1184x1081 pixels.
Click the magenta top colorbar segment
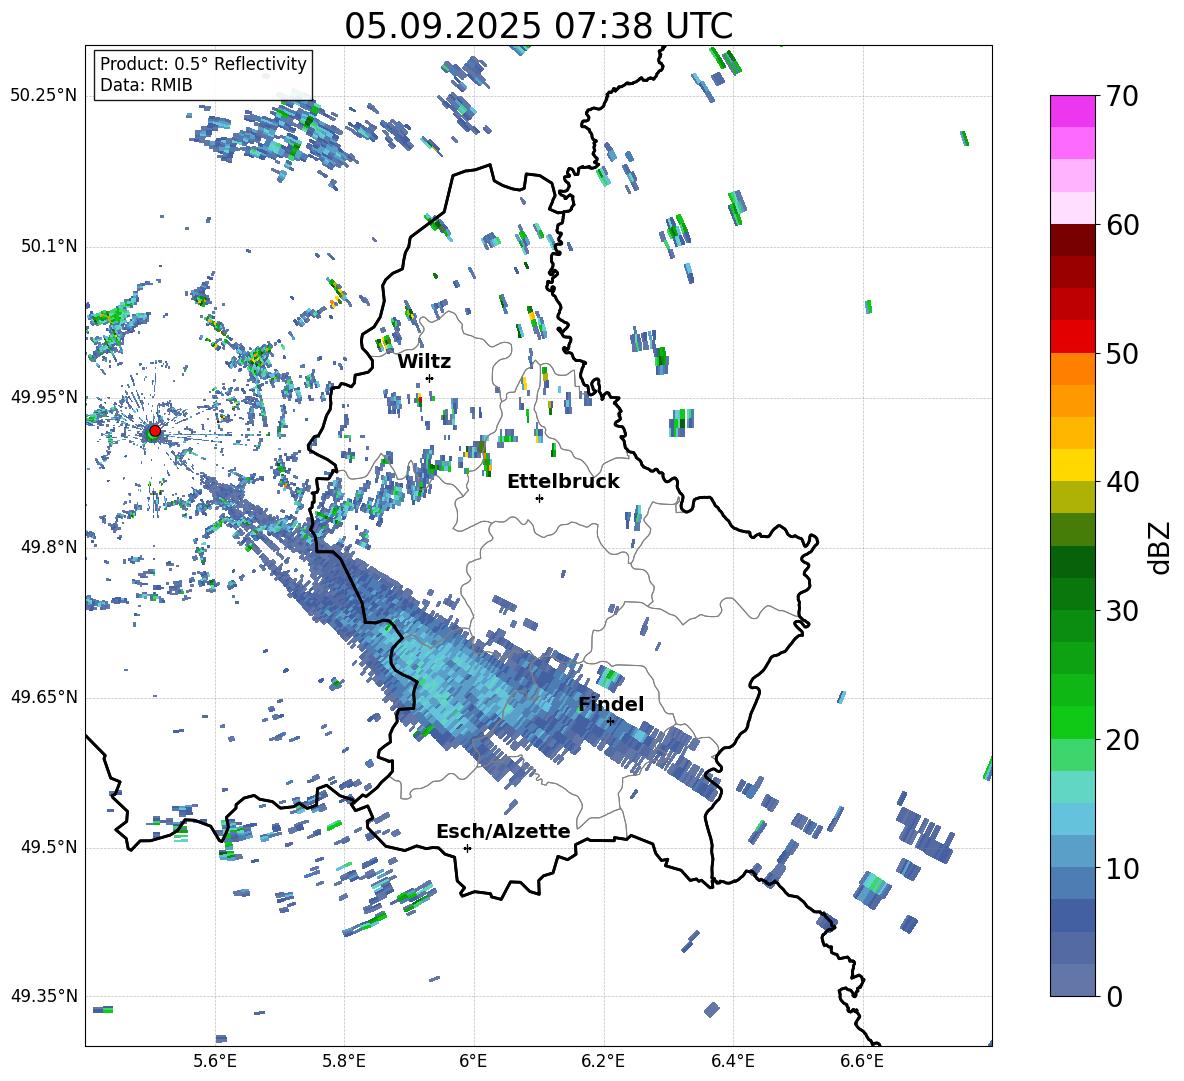[x=1072, y=111]
